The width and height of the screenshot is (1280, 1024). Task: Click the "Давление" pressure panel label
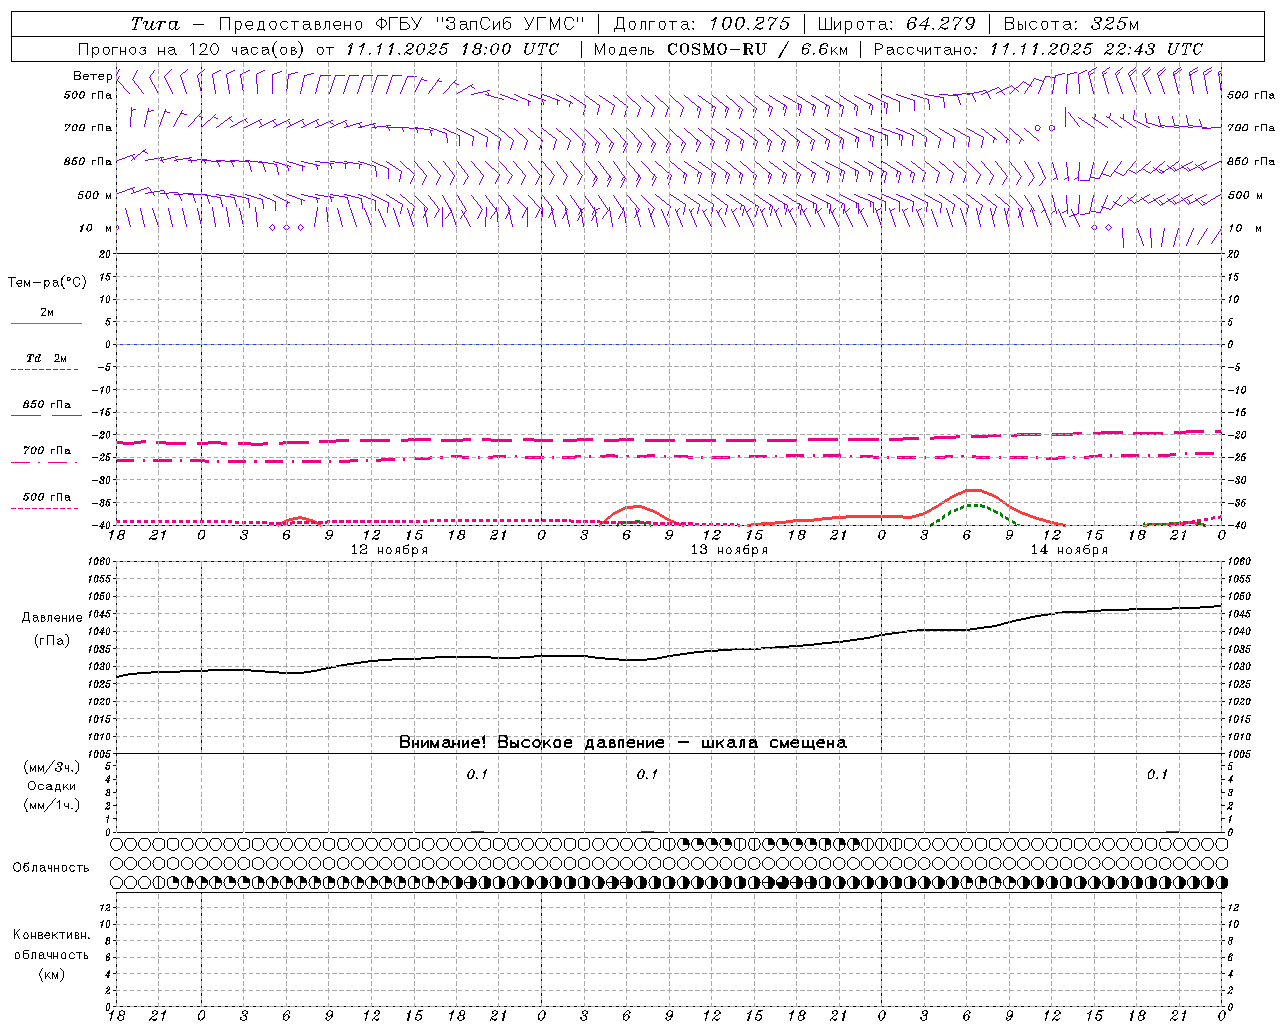(52, 618)
